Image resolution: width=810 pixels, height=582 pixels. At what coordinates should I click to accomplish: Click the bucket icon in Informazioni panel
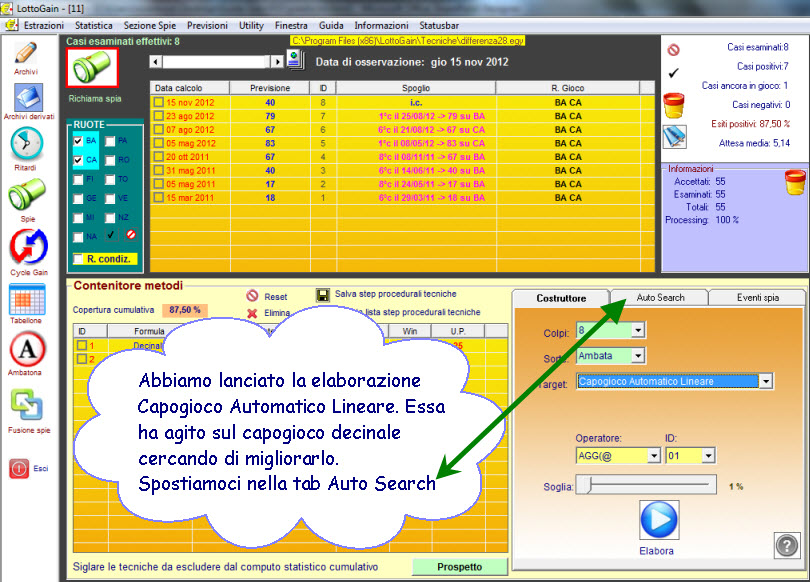tap(795, 182)
